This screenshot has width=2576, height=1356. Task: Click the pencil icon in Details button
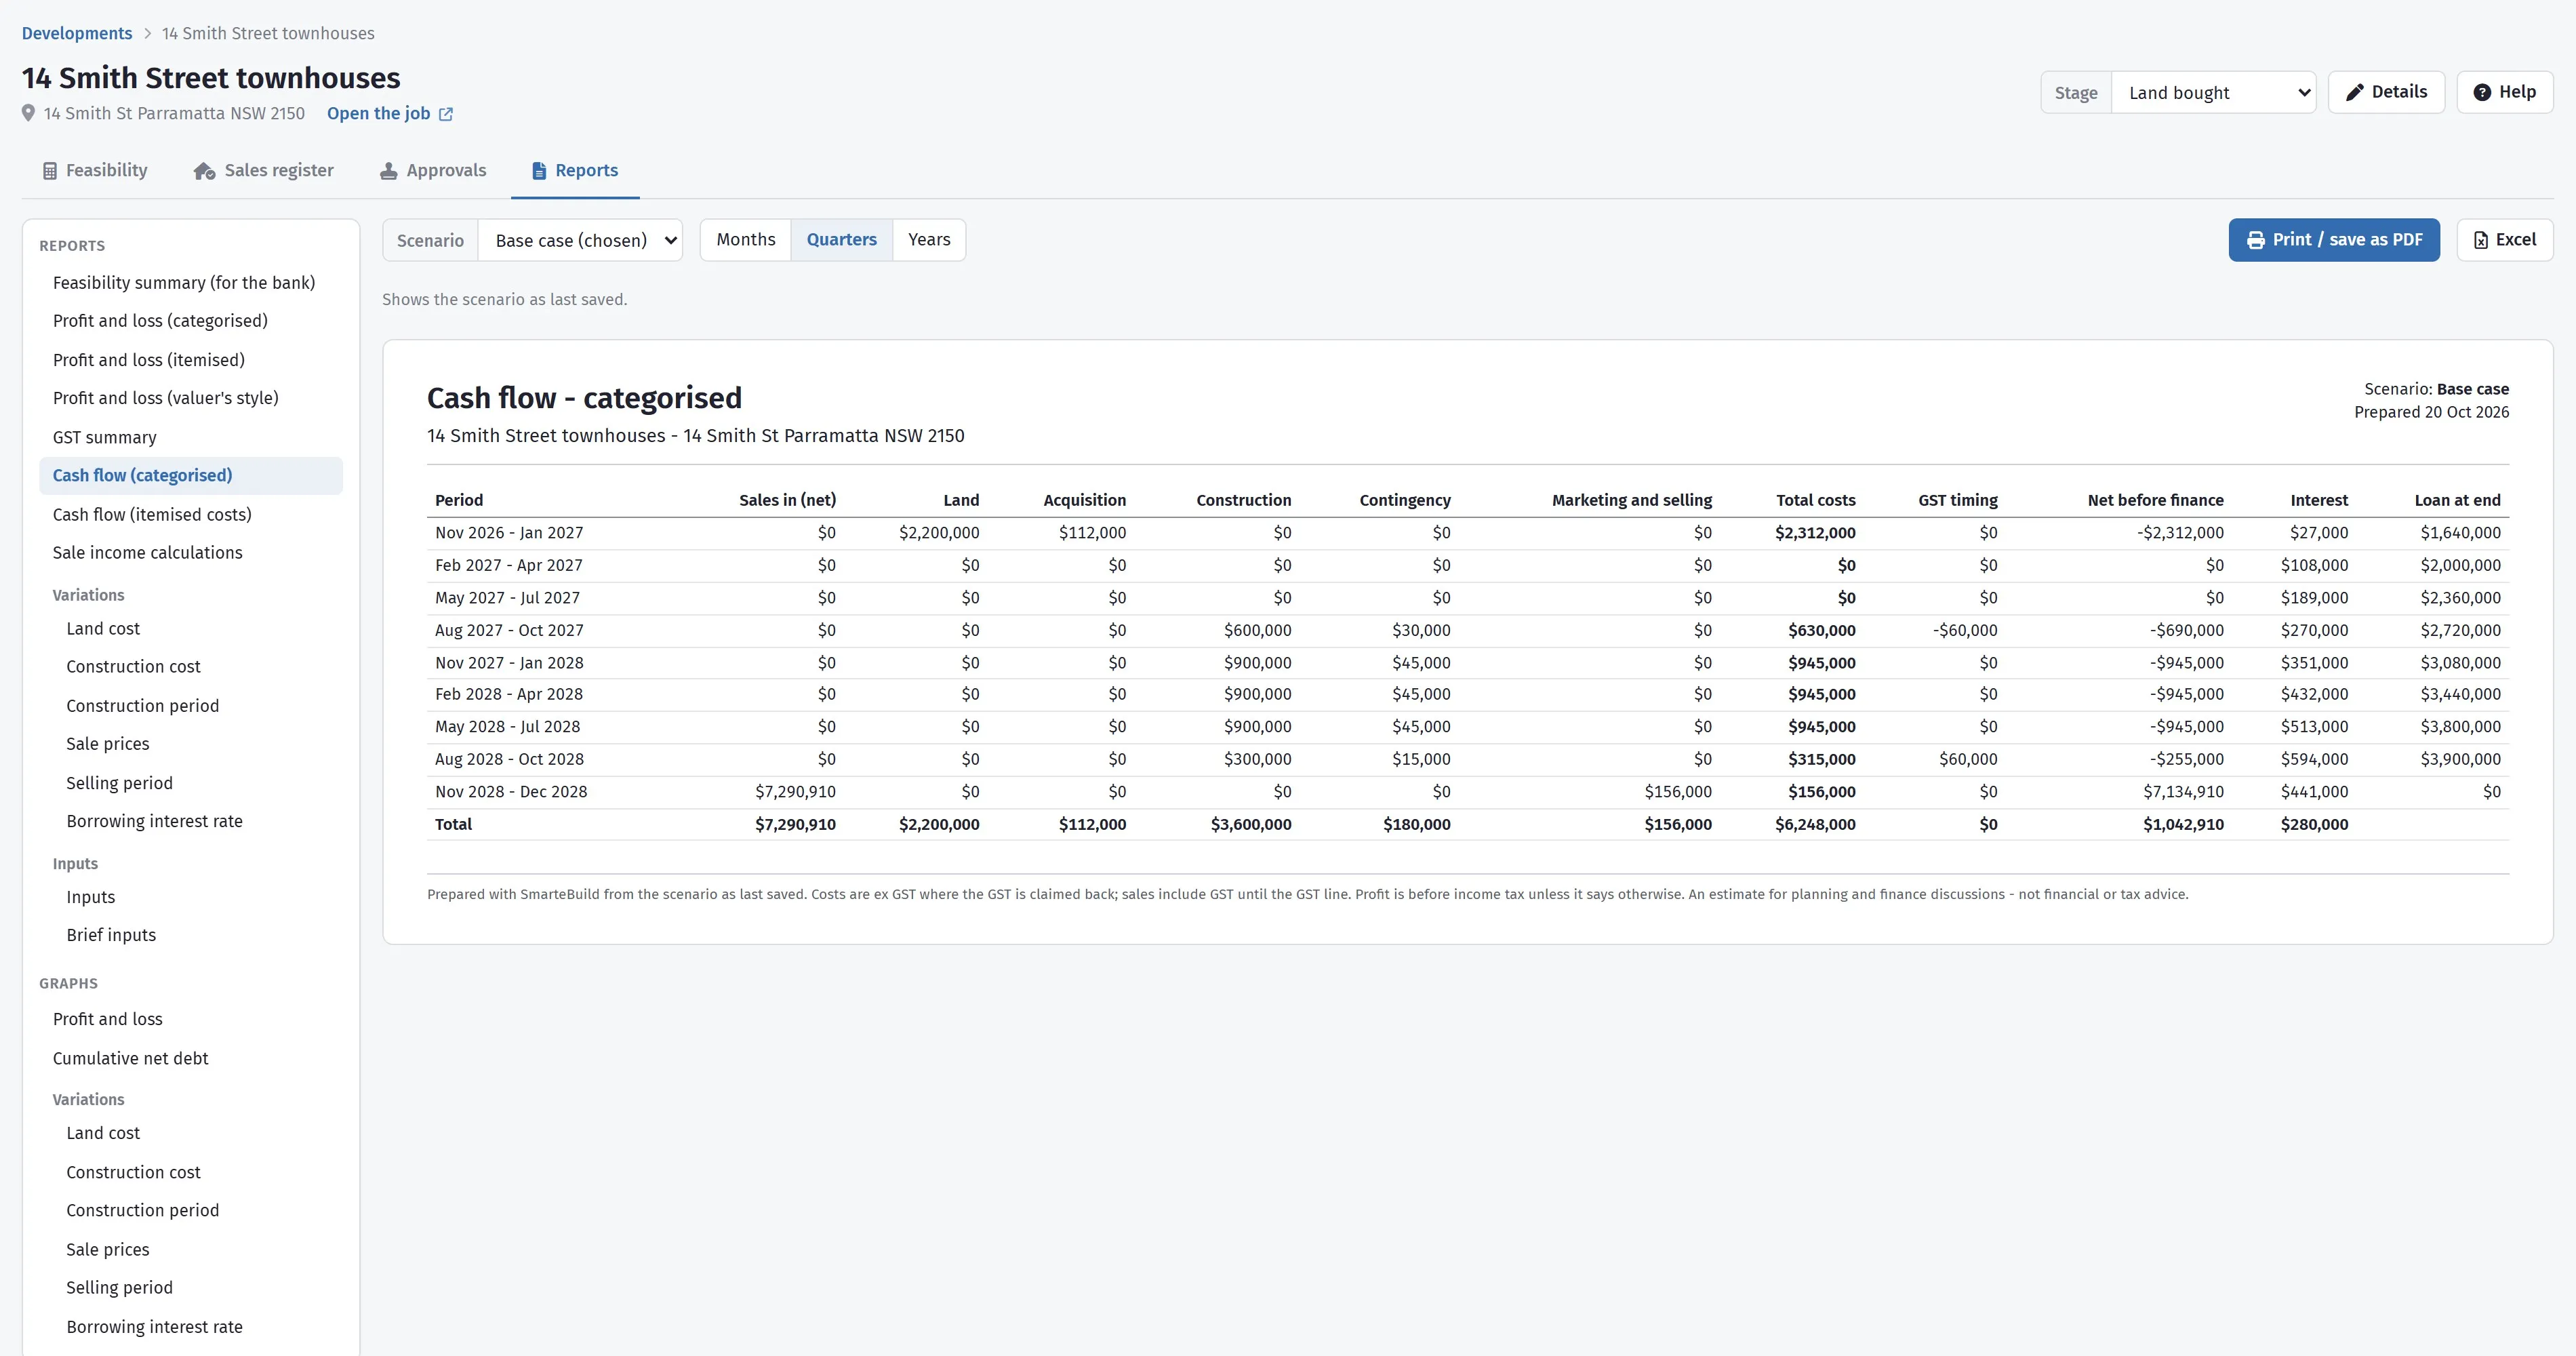pyautogui.click(x=2355, y=92)
